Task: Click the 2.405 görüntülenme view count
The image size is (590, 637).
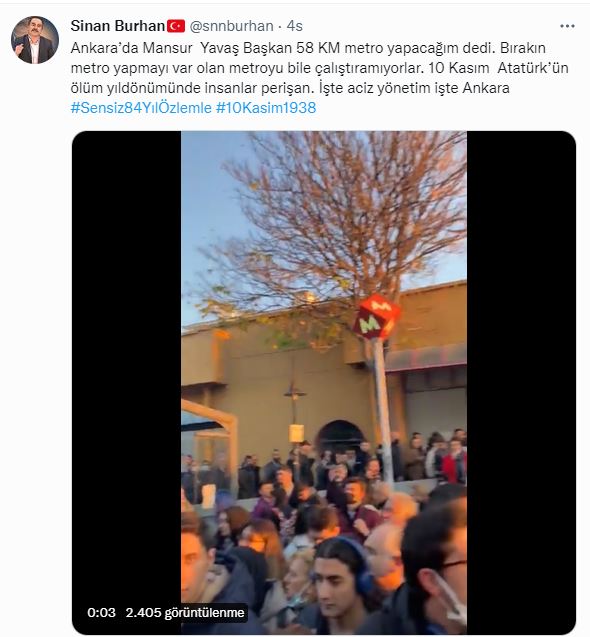Action: coord(185,613)
